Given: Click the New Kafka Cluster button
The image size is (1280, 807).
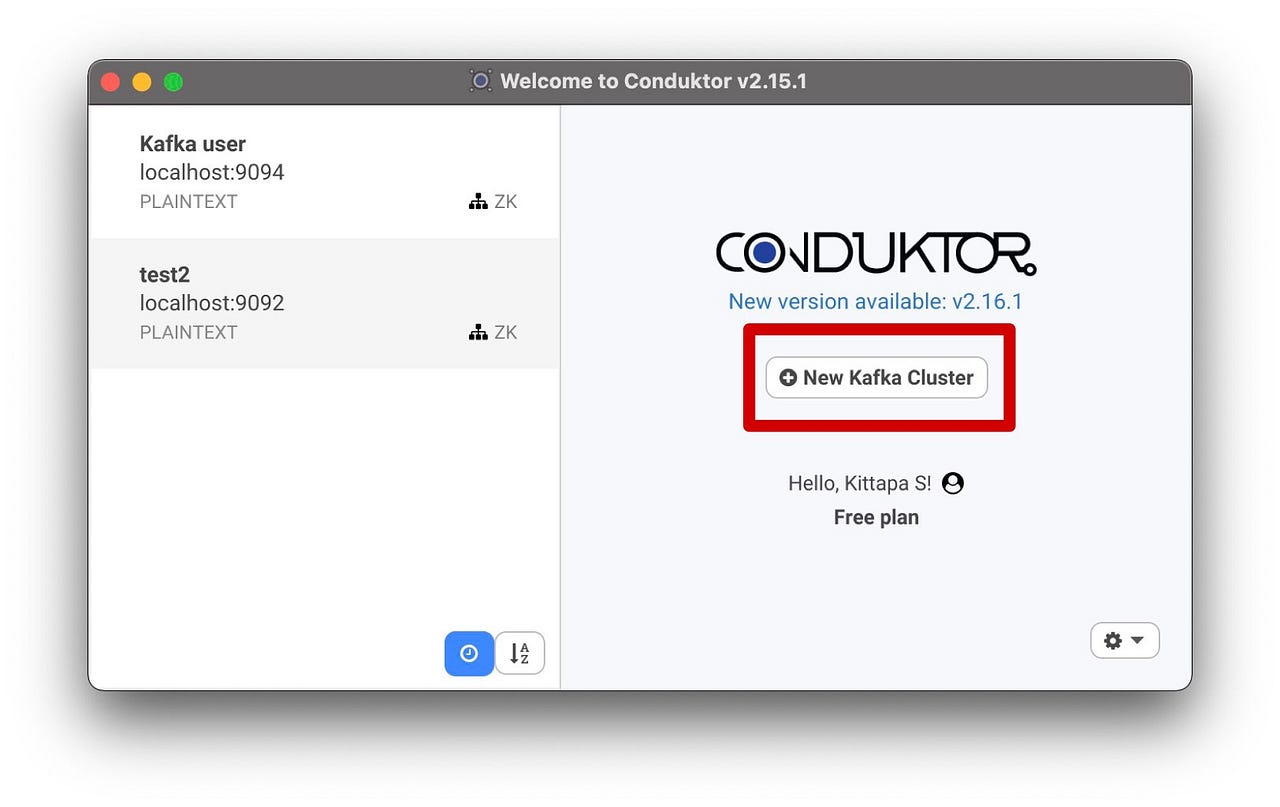Looking at the screenshot, I should coord(875,378).
